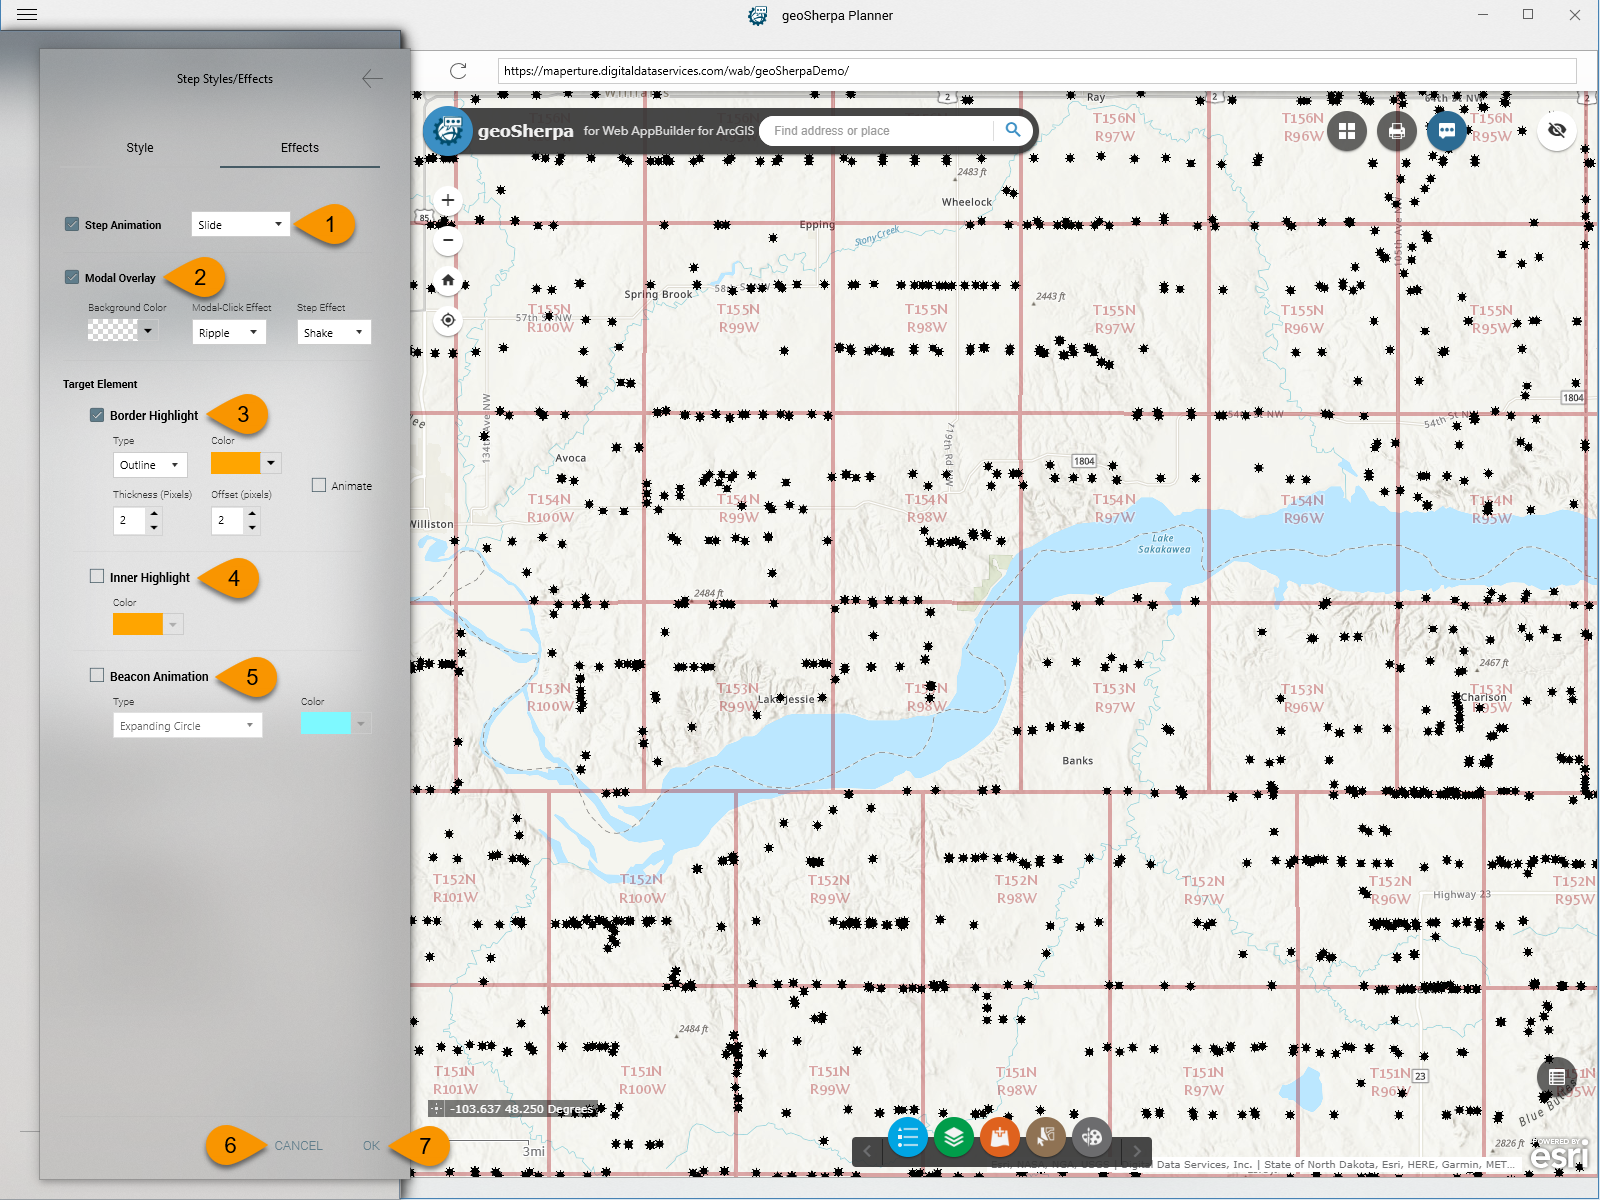This screenshot has width=1600, height=1200.
Task: Zoom in on the map
Action: (448, 200)
